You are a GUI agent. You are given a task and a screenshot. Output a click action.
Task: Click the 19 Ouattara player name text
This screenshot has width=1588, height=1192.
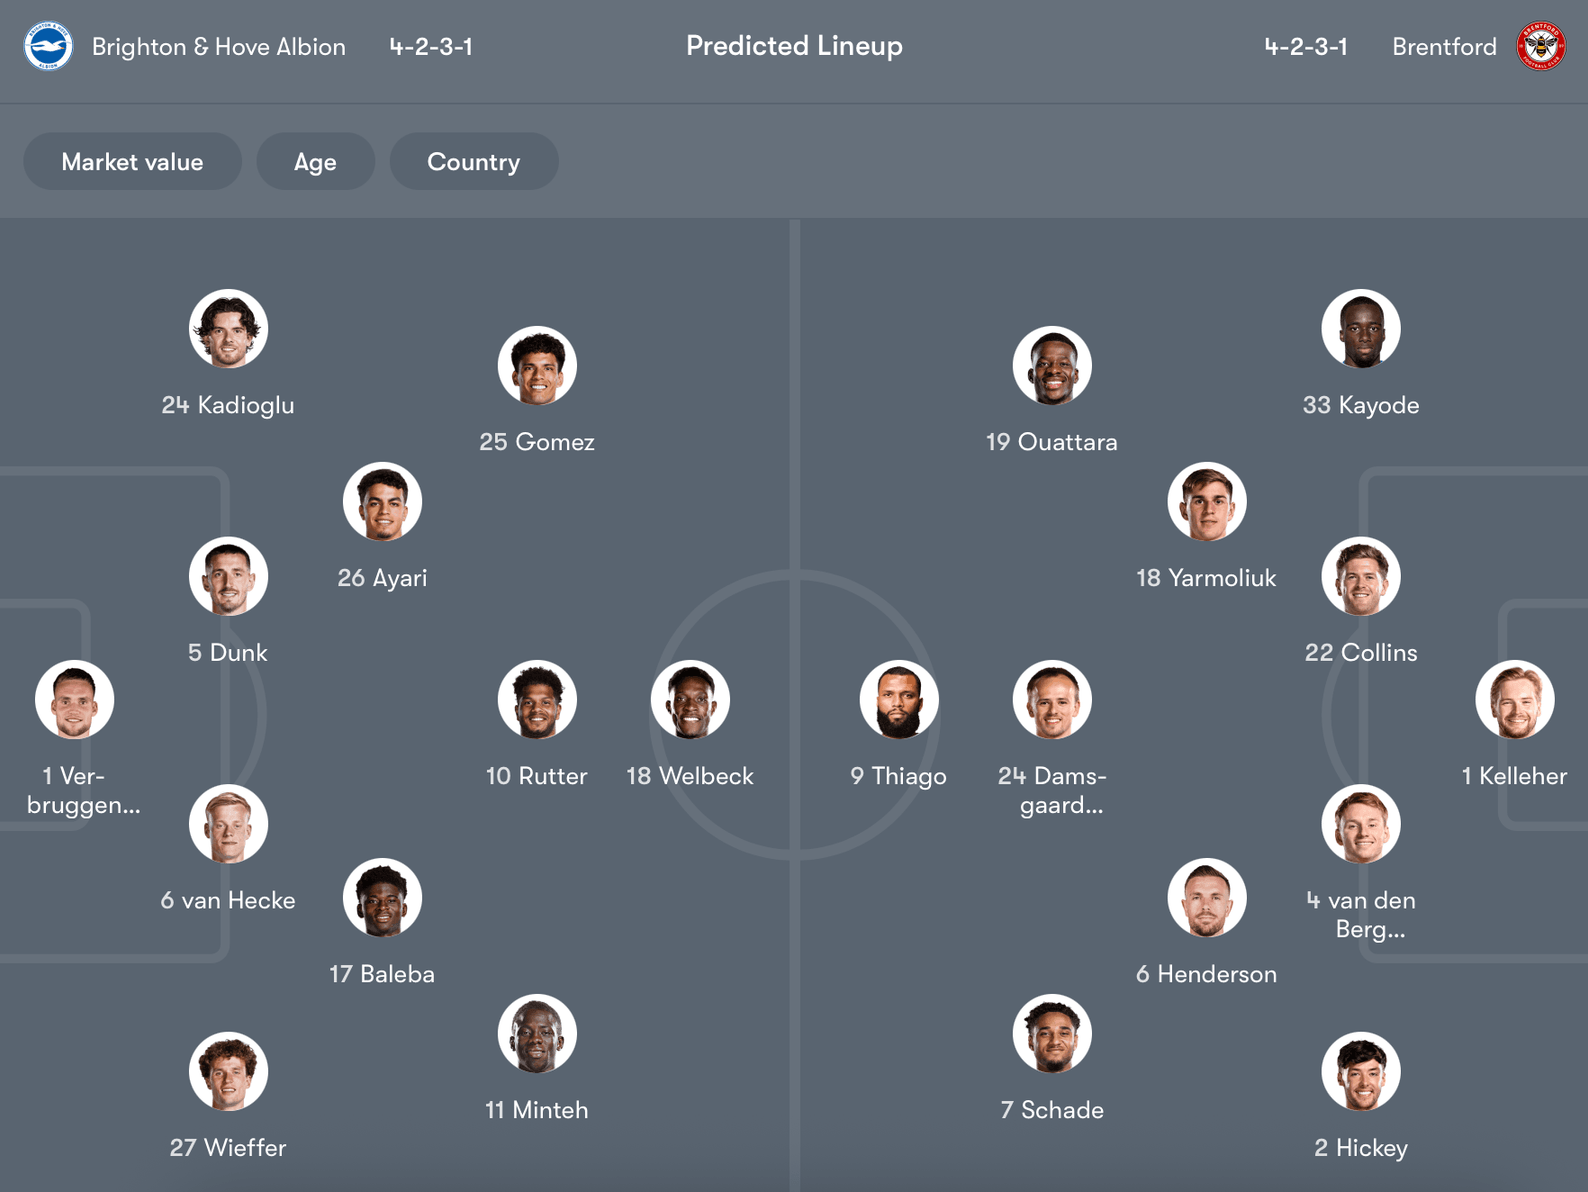point(1051,441)
